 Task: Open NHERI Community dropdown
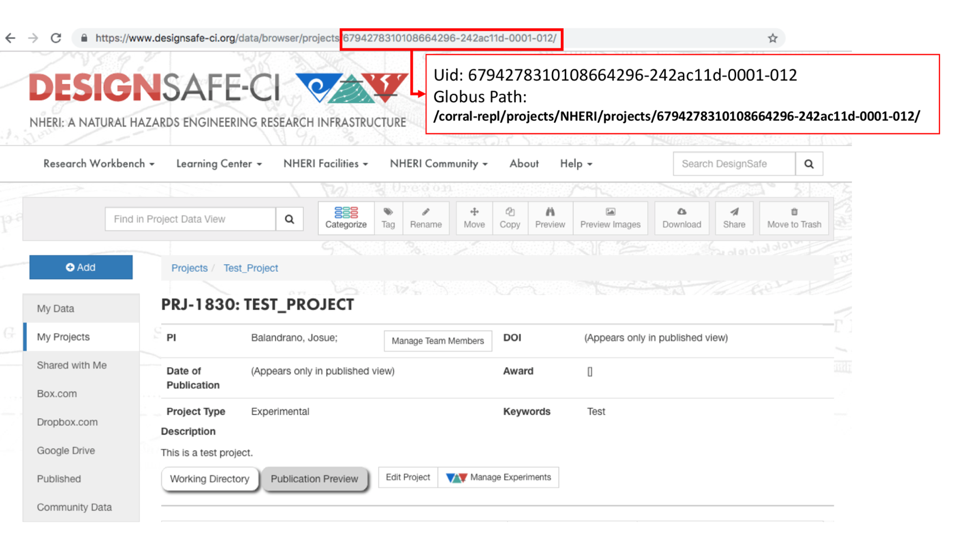439,164
